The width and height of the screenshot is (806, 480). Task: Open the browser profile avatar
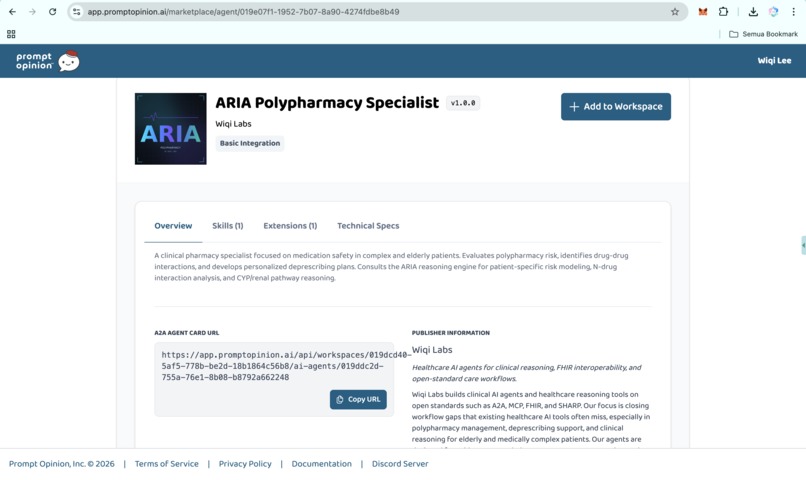click(773, 12)
